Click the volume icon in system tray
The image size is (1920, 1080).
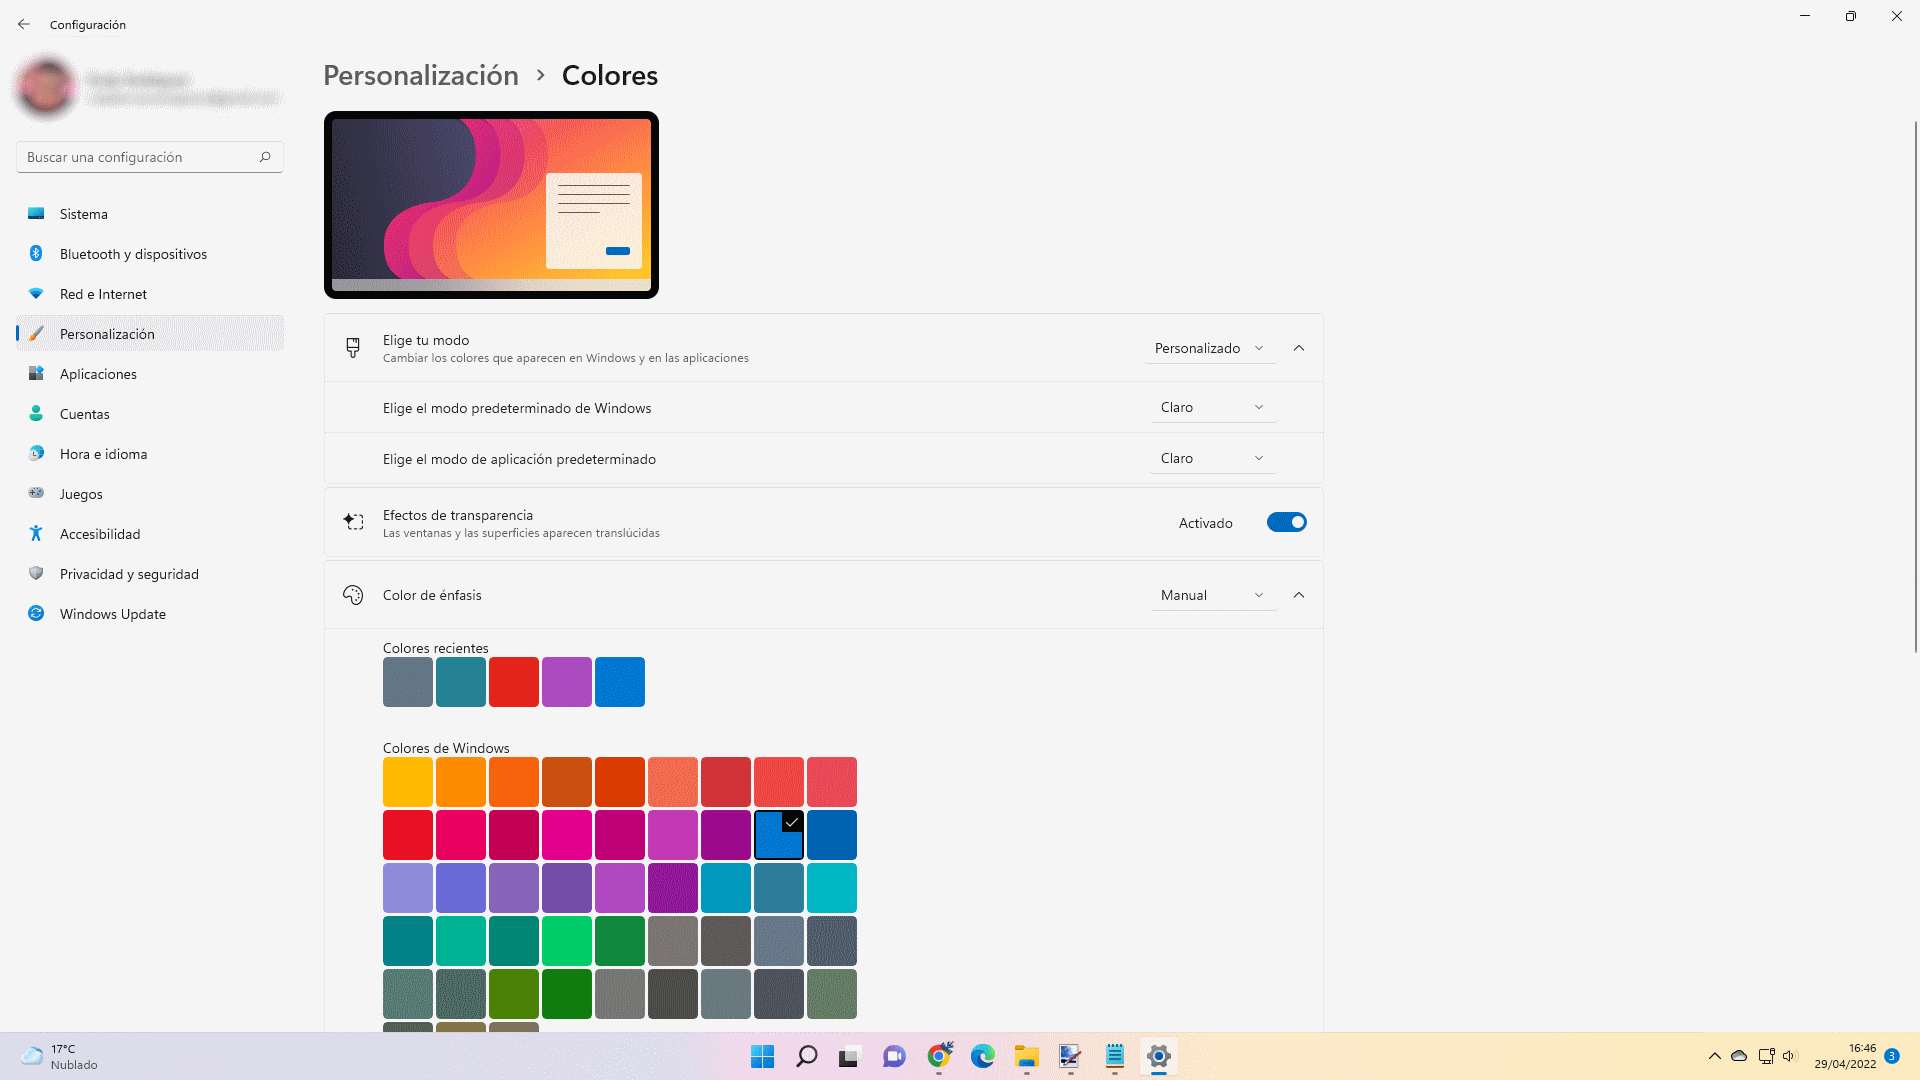tap(1789, 1056)
